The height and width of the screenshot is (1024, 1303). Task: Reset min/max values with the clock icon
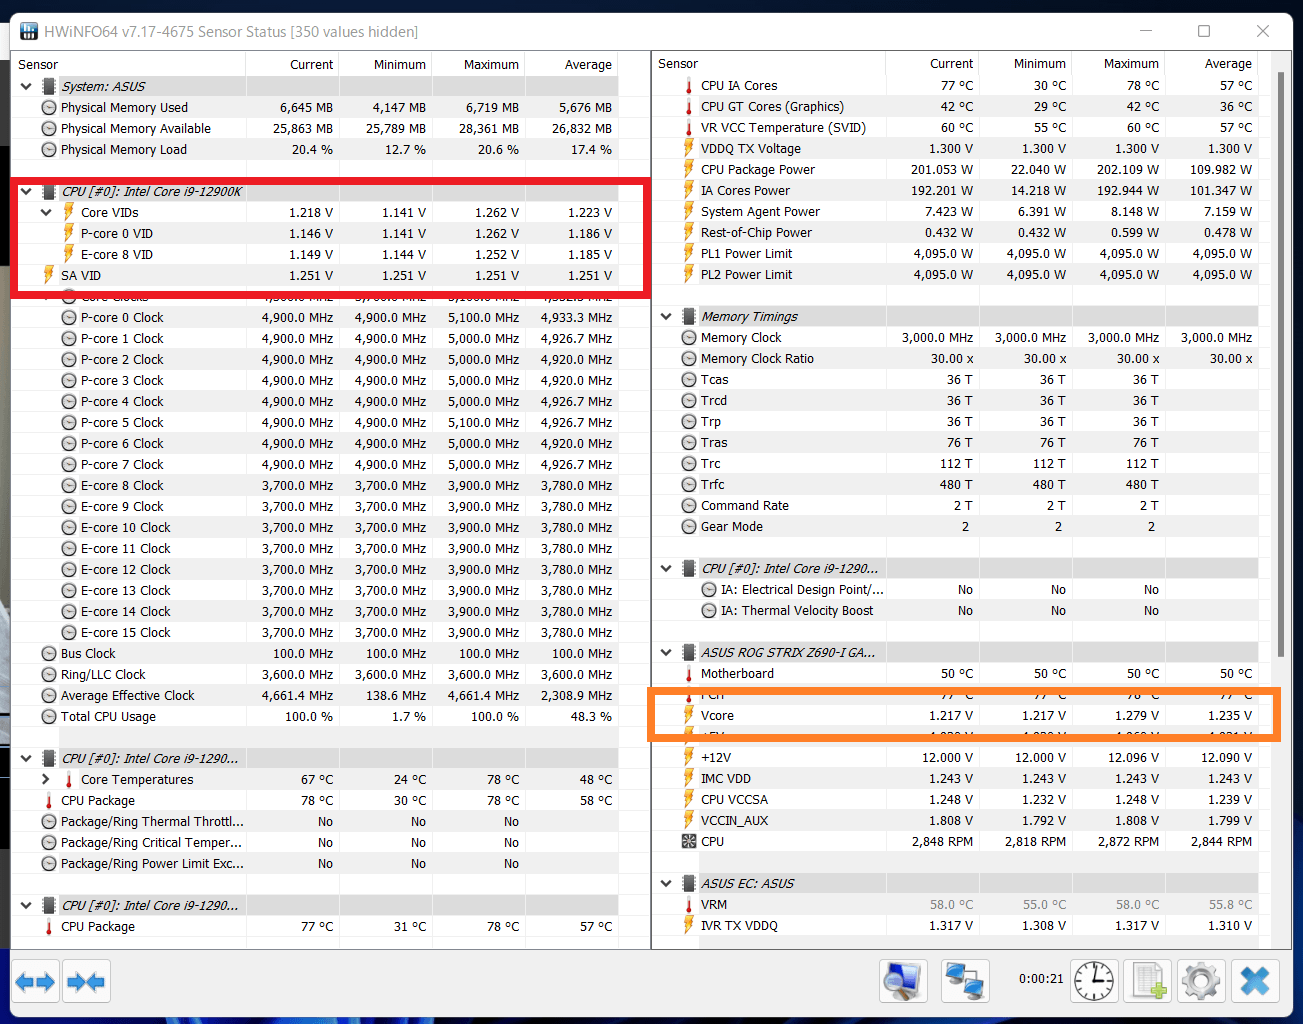(1094, 981)
